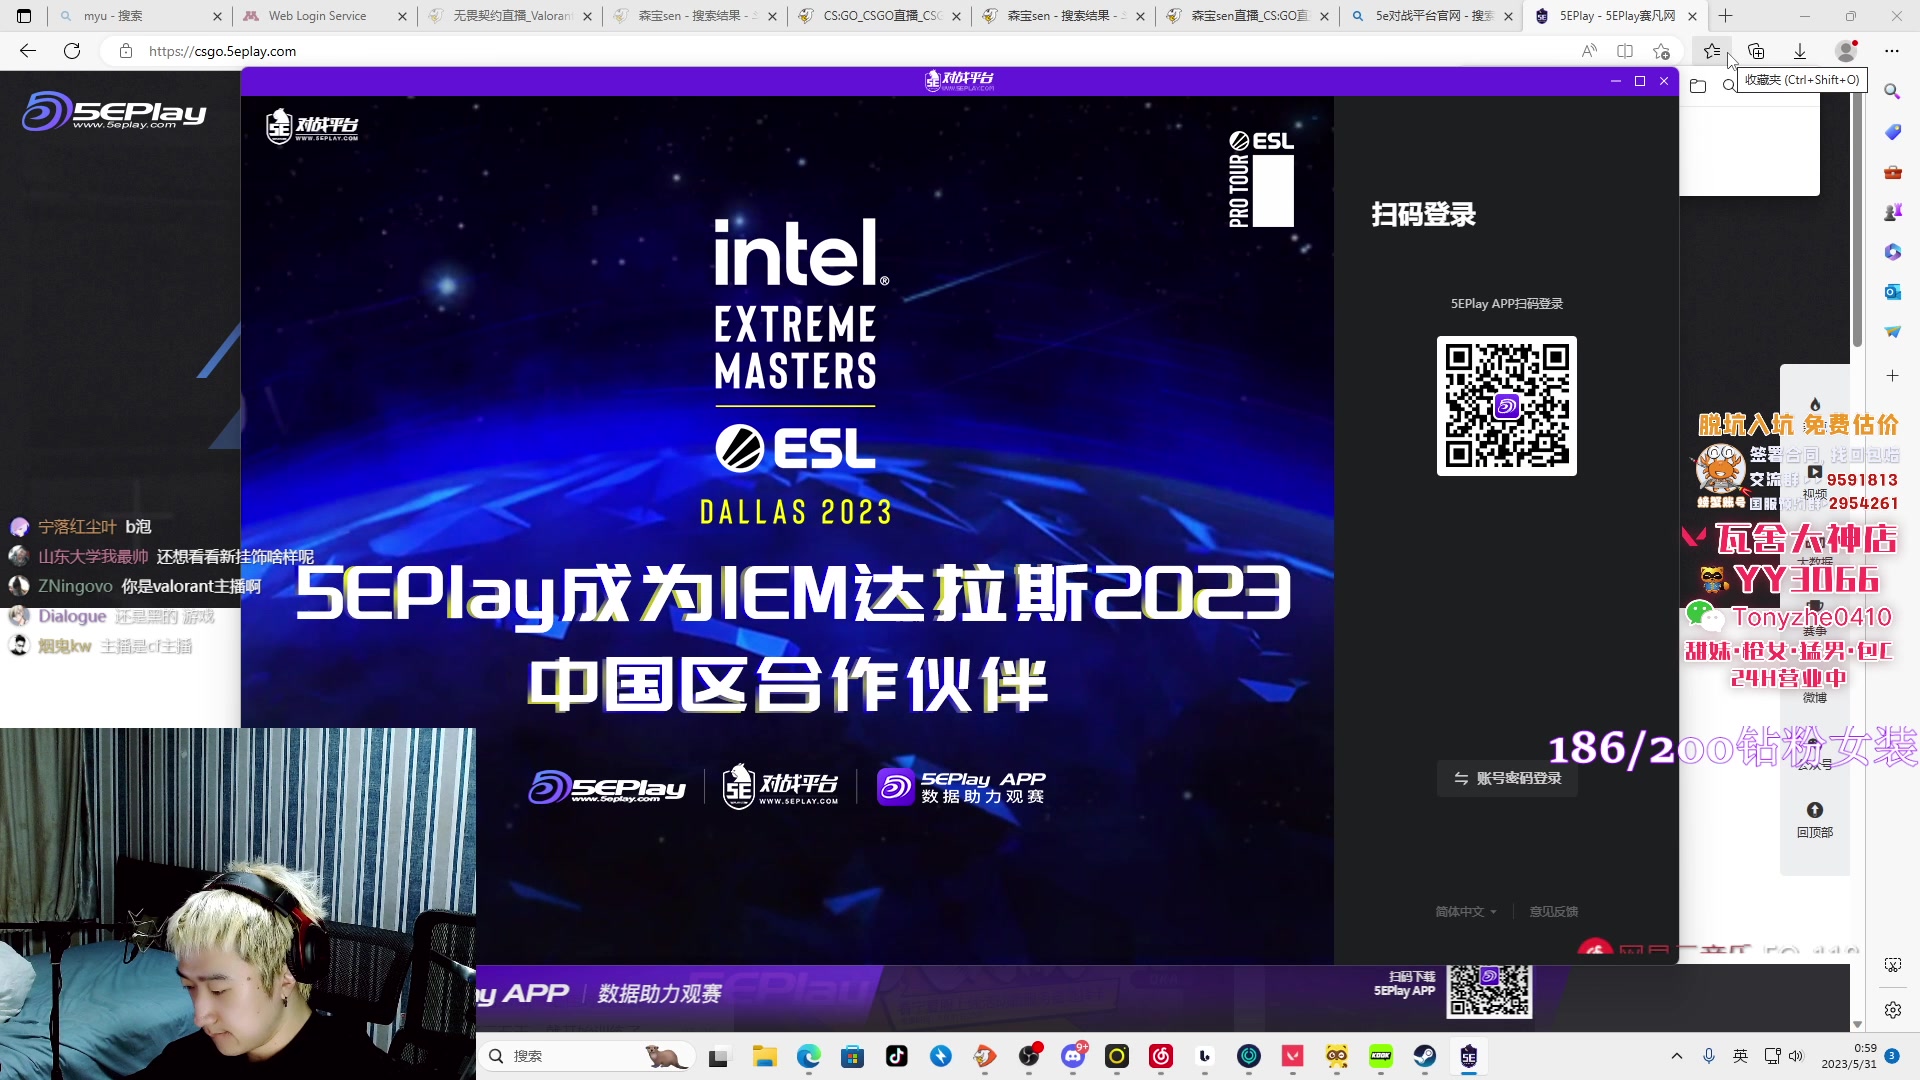Open Discord from the taskbar

tap(1073, 1056)
